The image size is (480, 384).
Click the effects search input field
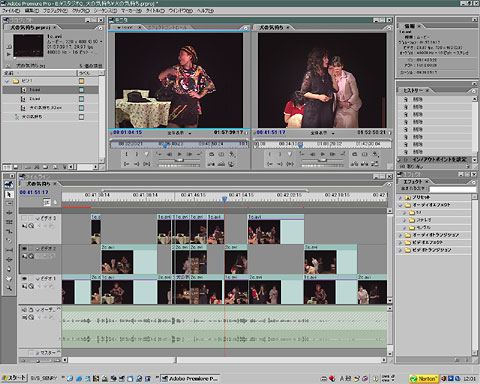coord(453,189)
